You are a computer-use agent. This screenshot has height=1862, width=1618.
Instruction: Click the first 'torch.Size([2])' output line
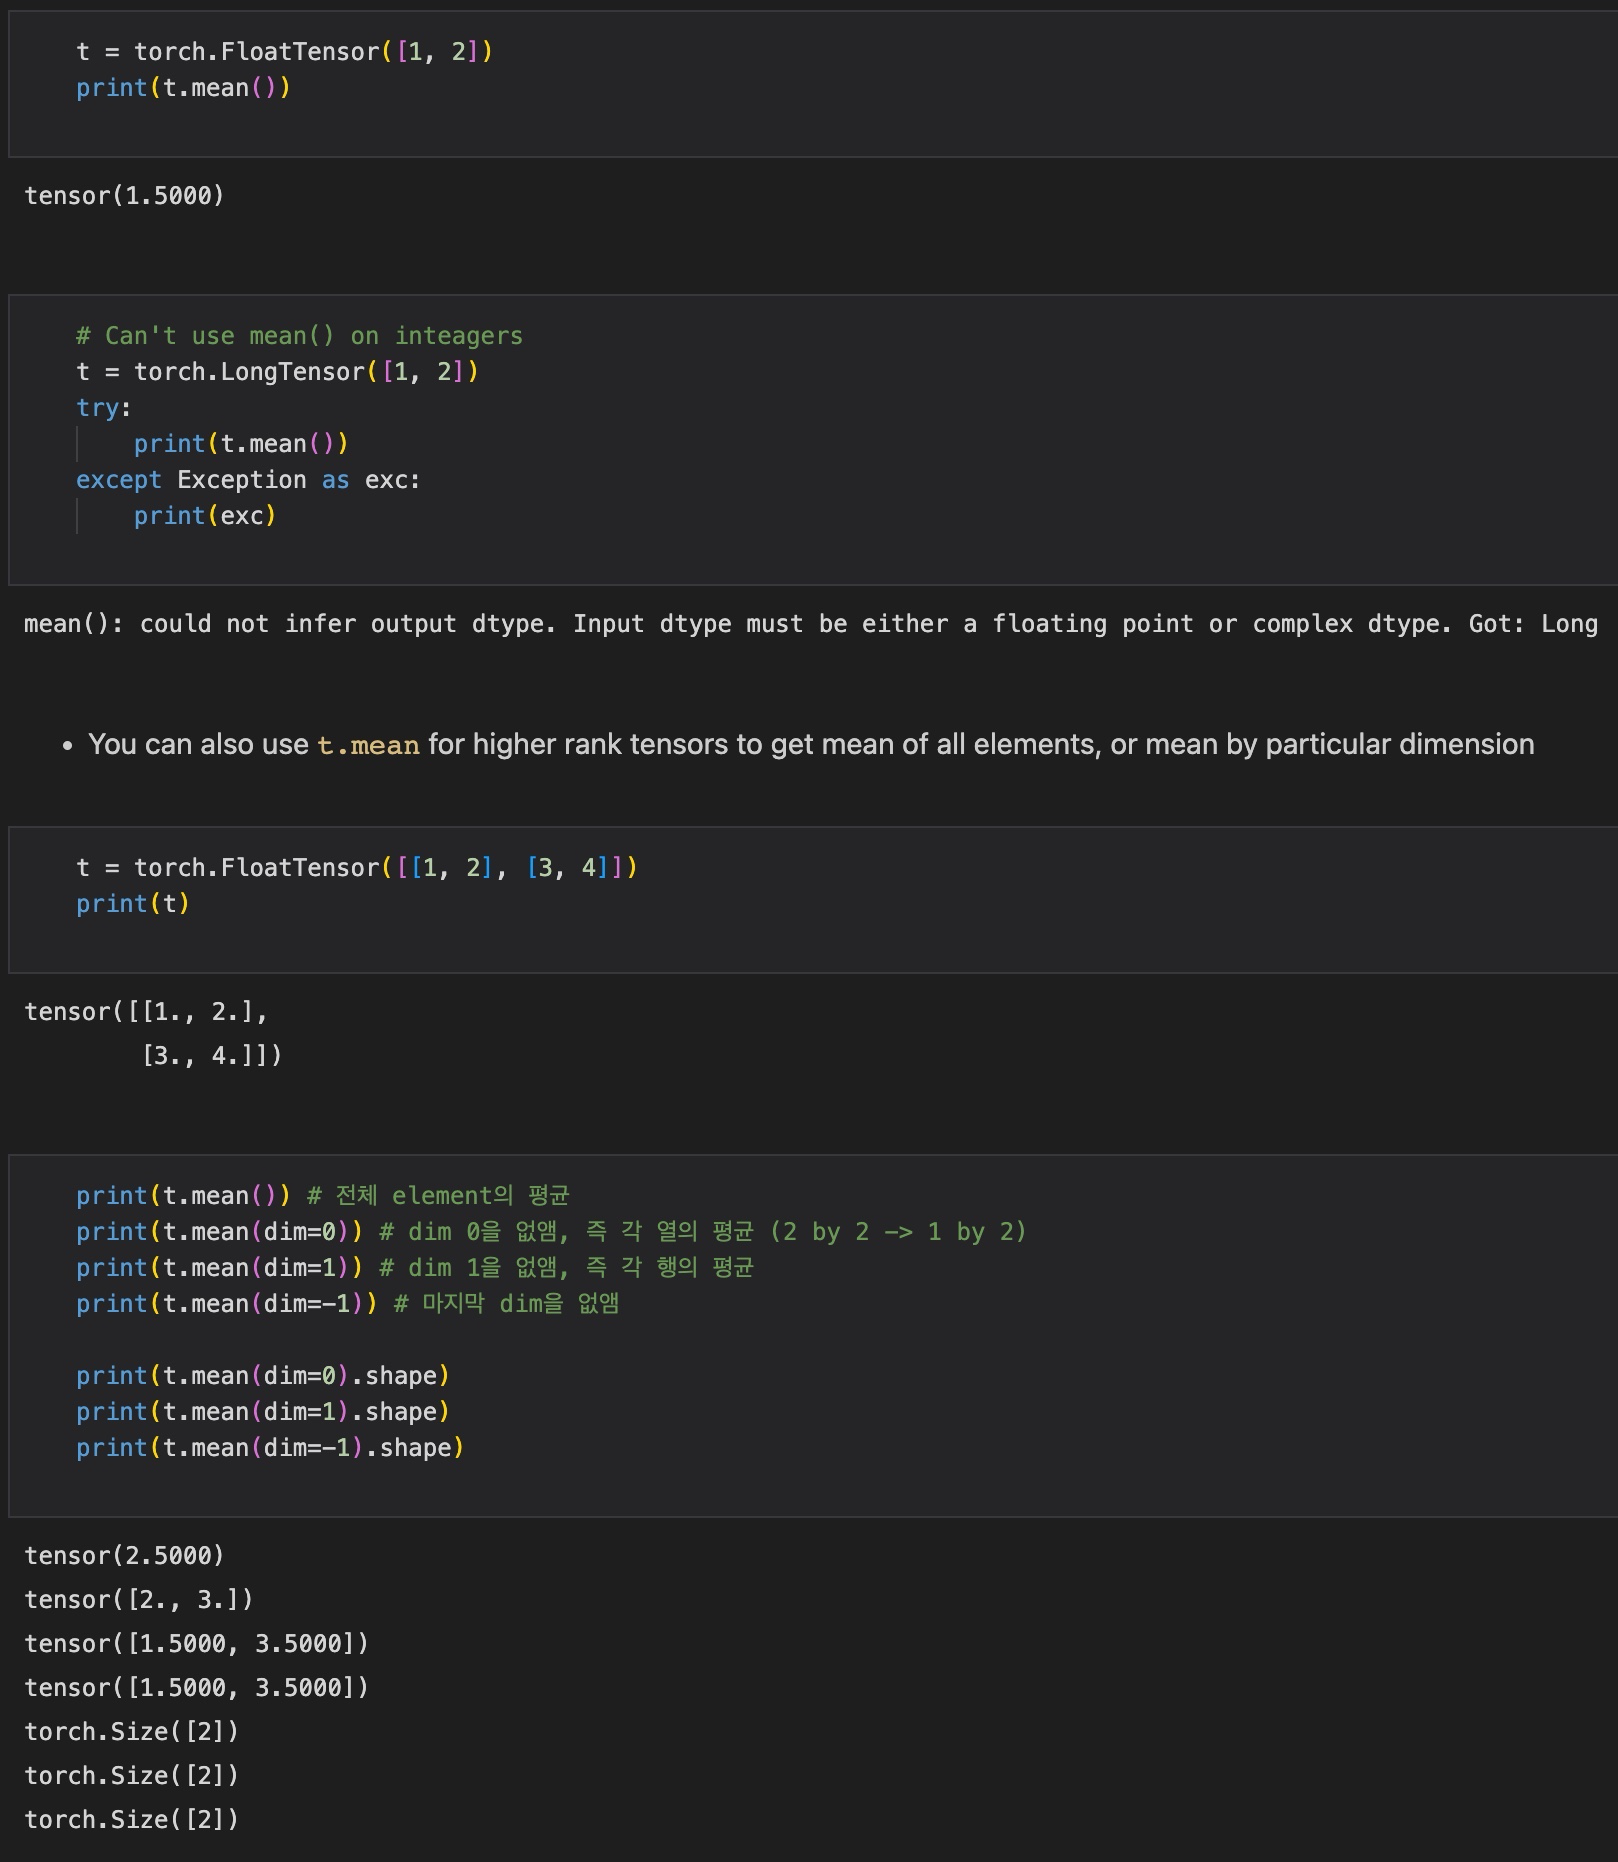point(132,1732)
